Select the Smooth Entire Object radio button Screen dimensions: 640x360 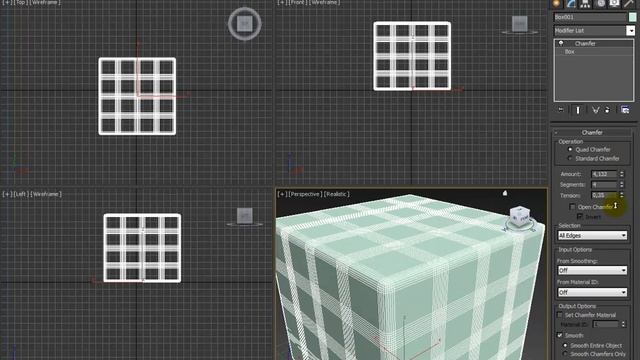click(565, 345)
